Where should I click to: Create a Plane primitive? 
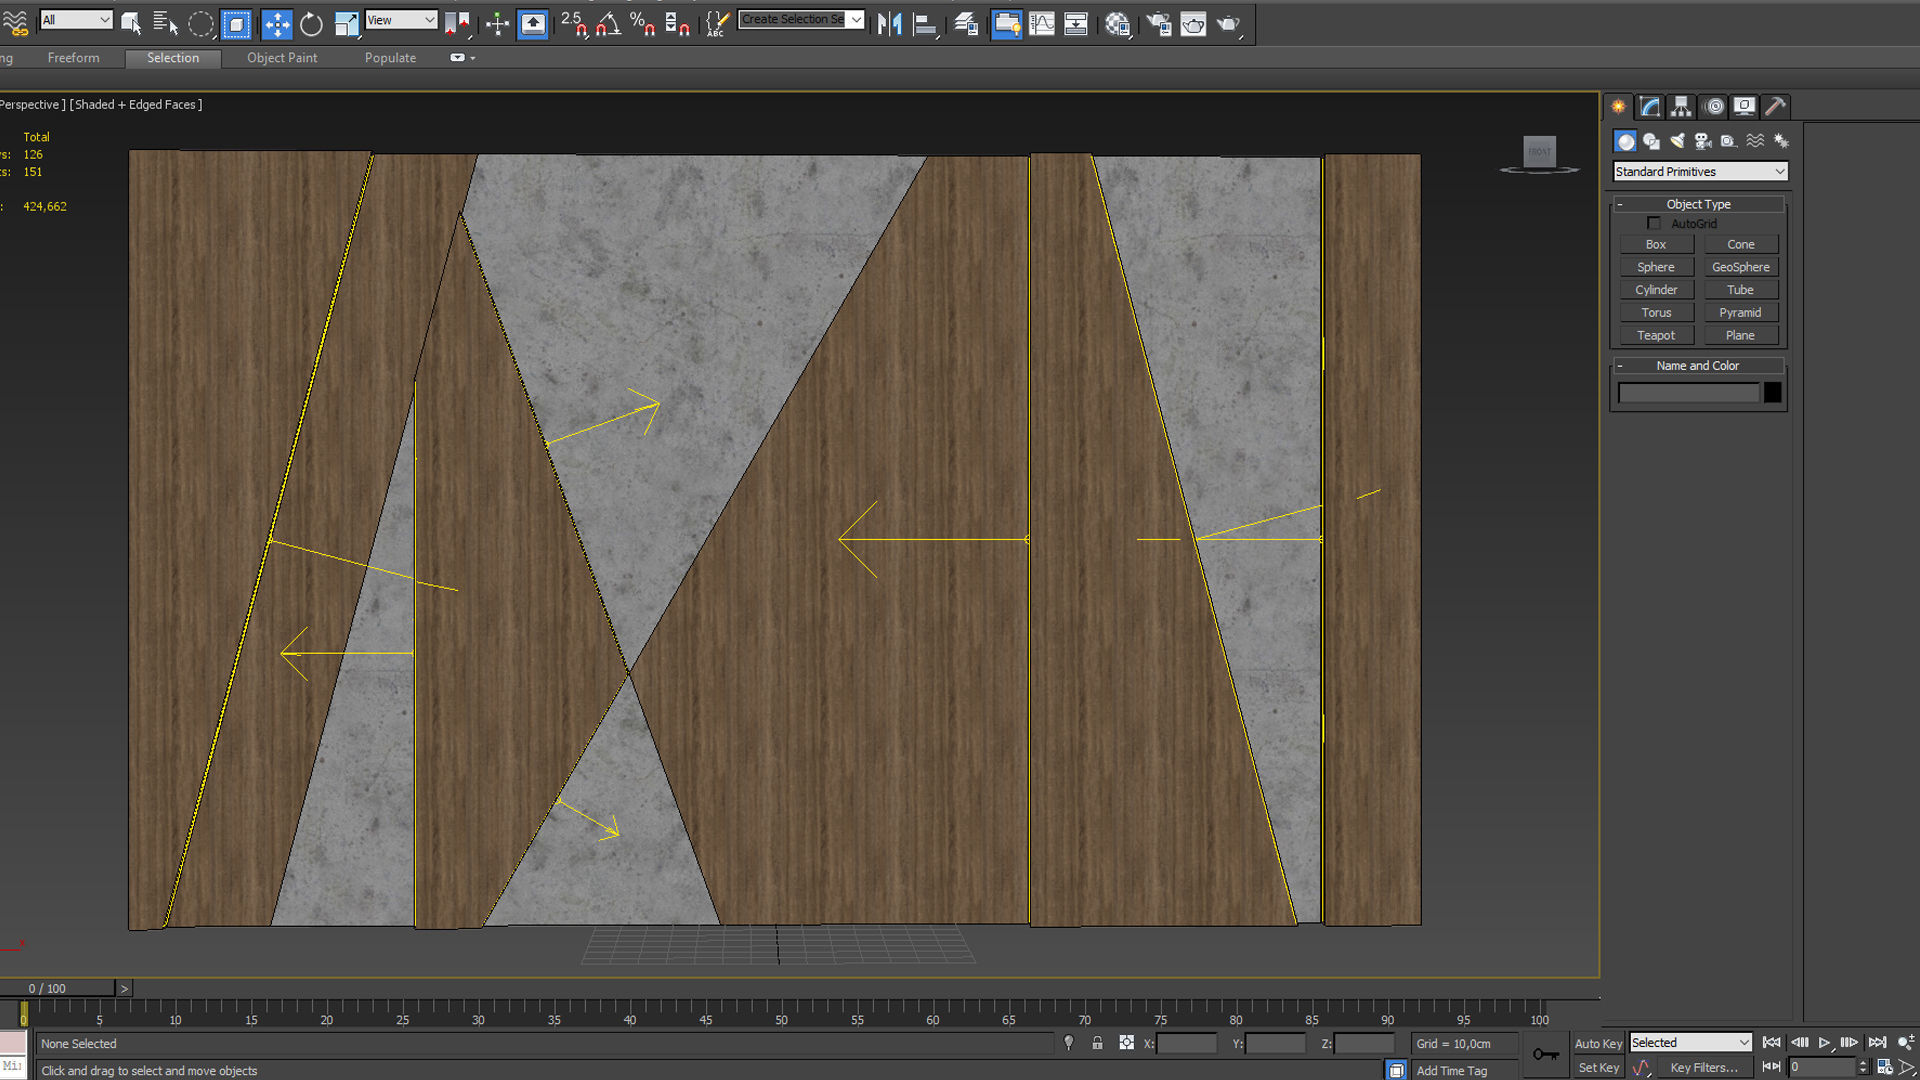[x=1740, y=335]
